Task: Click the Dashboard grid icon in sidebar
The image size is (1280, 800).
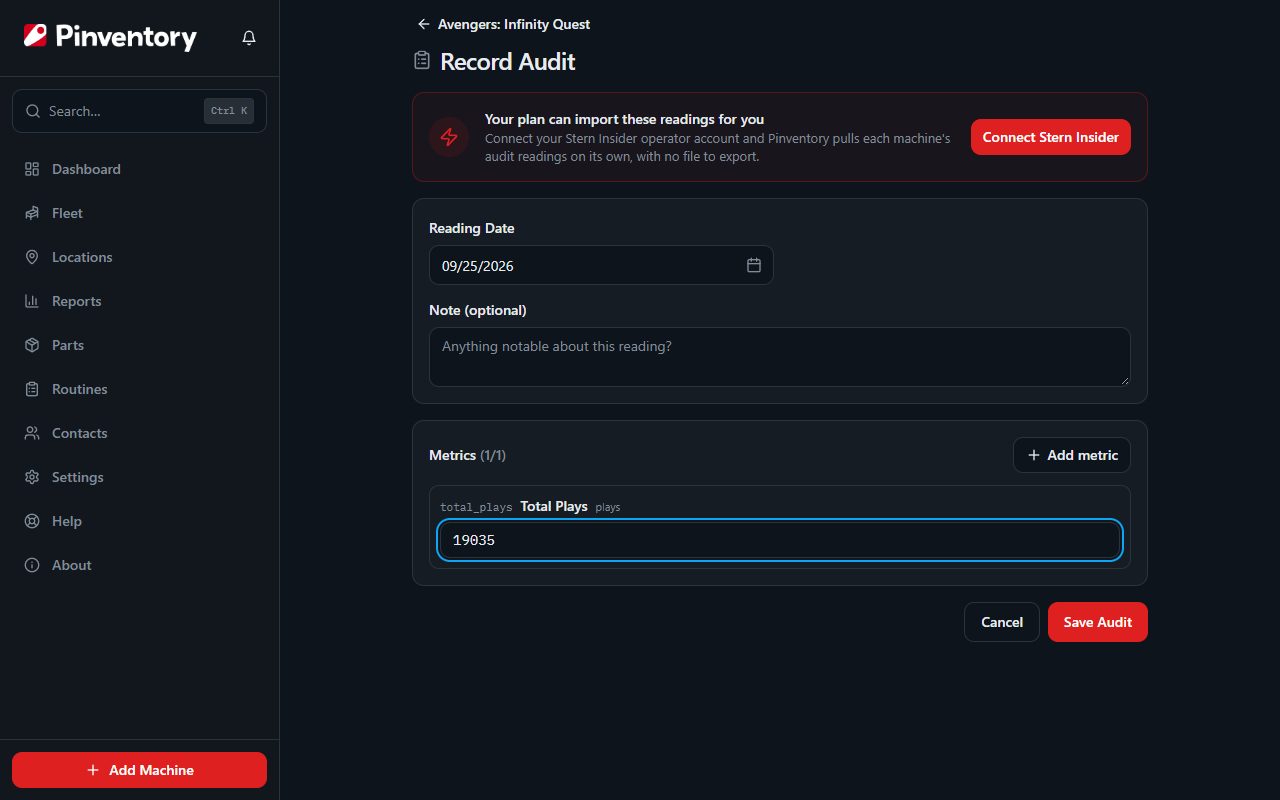Action: (32, 169)
